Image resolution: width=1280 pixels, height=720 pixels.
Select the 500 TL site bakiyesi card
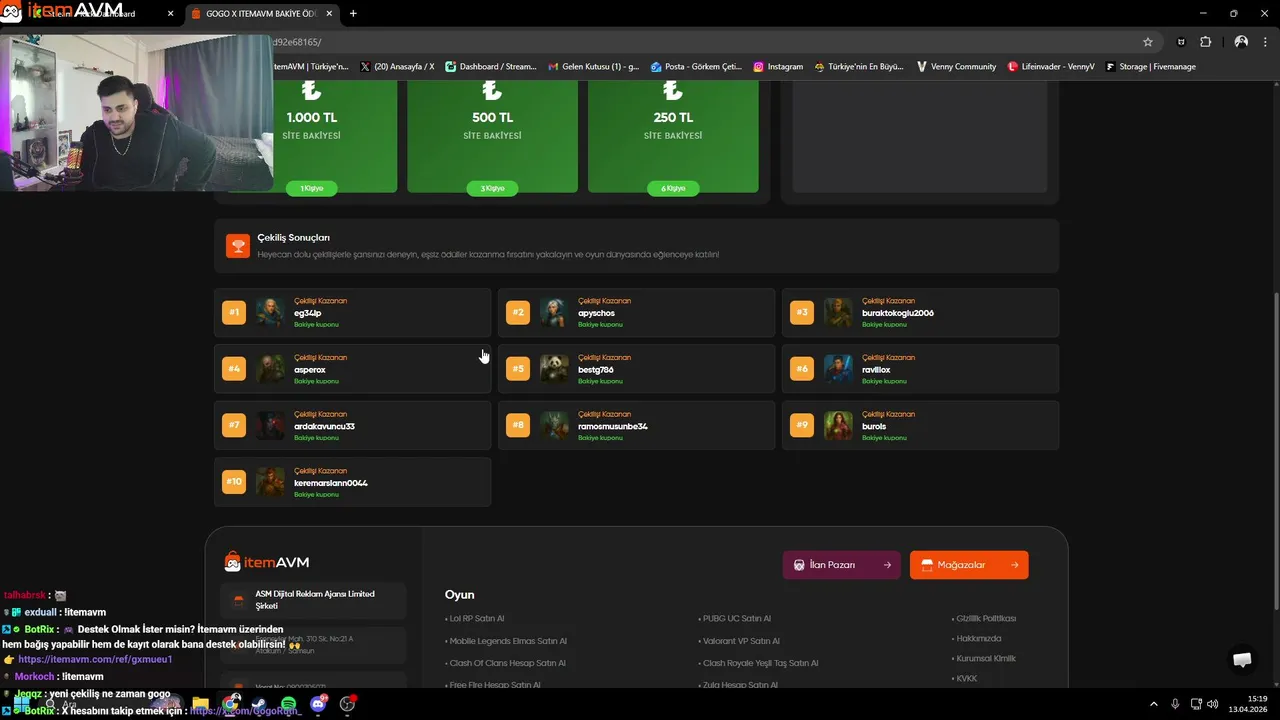(492, 136)
